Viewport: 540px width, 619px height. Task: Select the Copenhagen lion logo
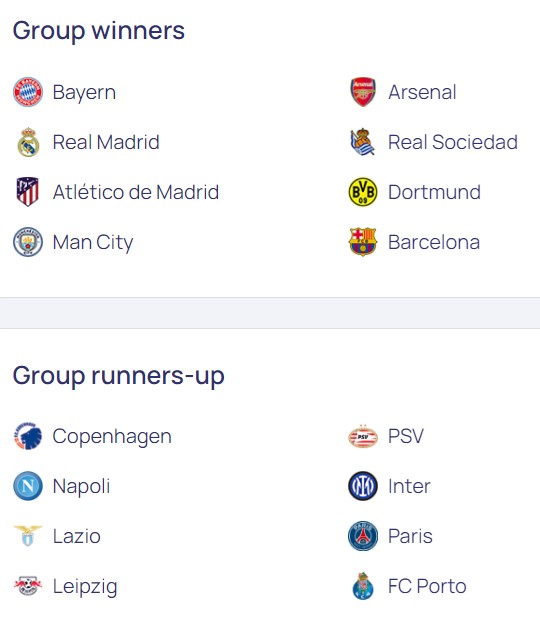tap(28, 436)
